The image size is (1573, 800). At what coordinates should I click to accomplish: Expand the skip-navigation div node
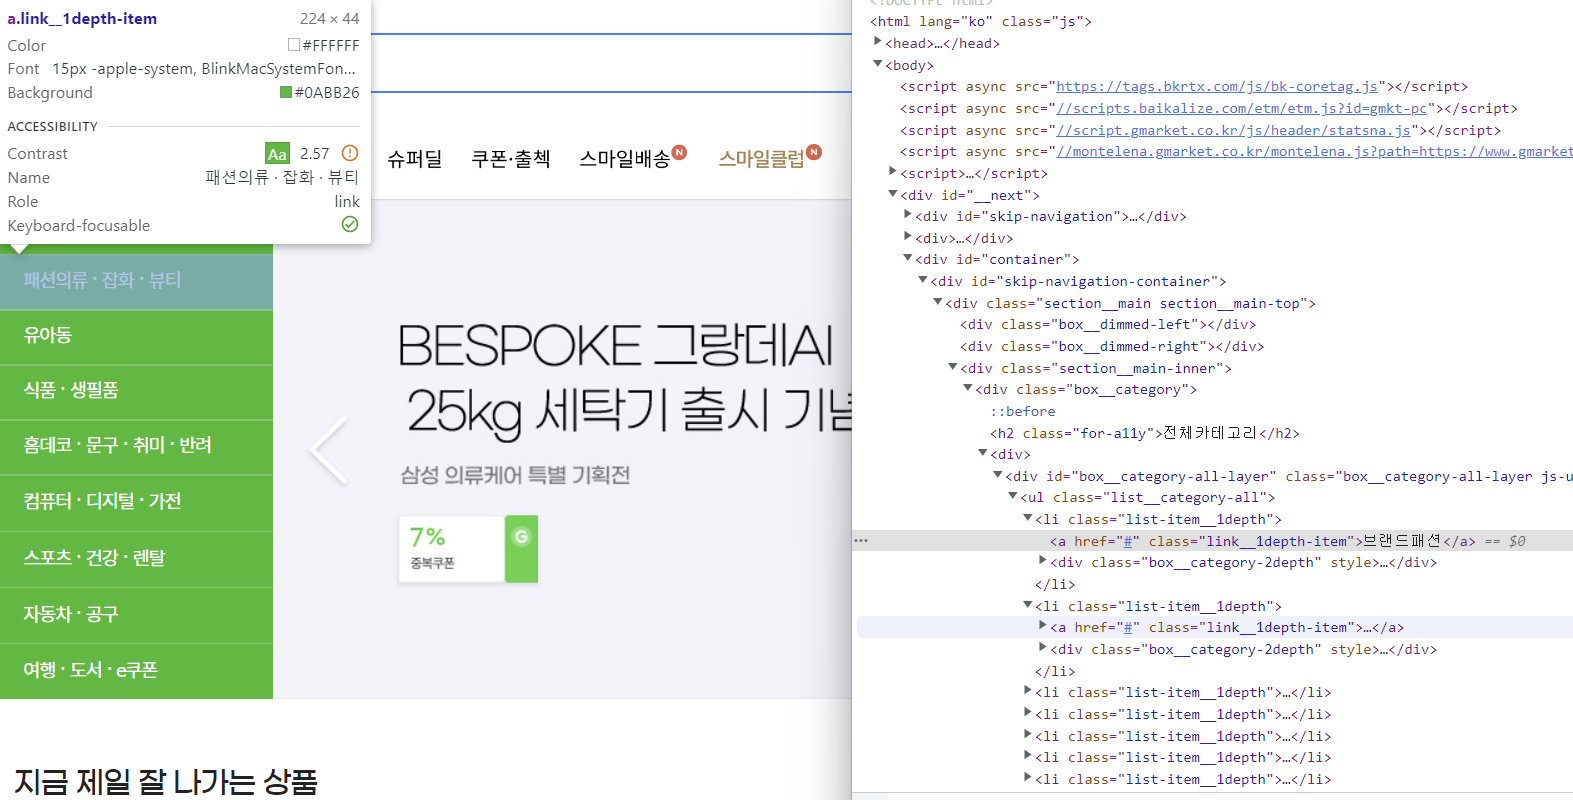(x=908, y=215)
